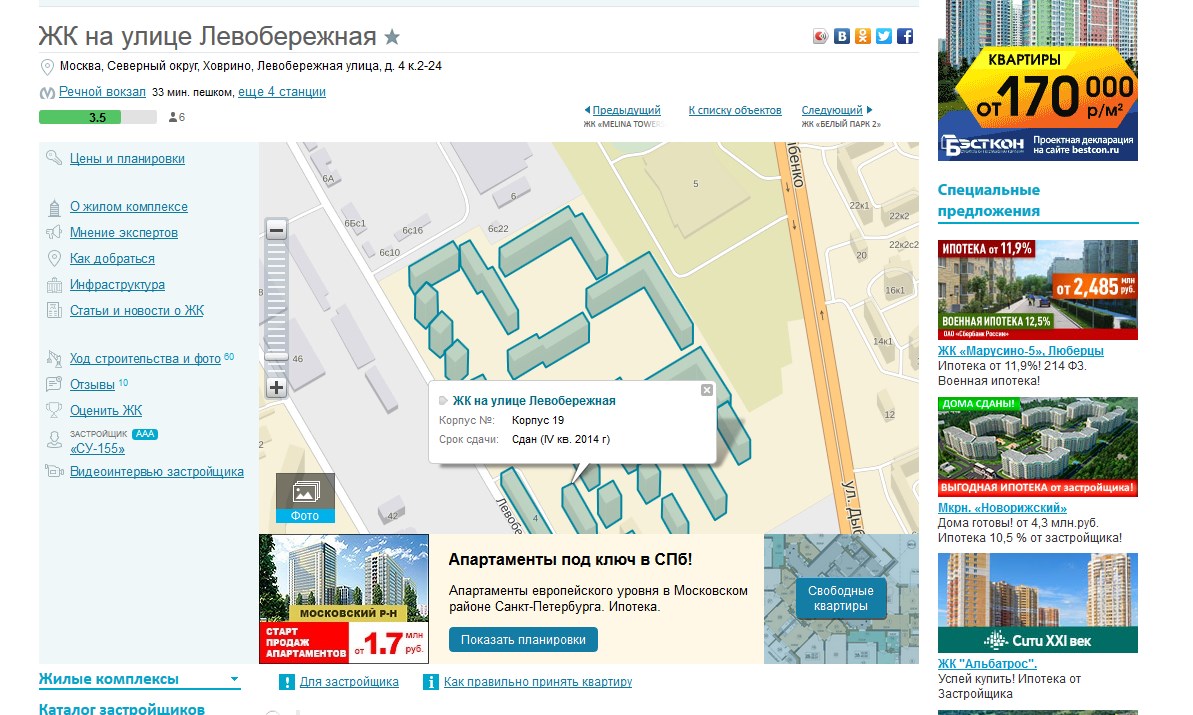Zoom out the map with minus button
Screen dimensions: 1193x715
tap(277, 231)
